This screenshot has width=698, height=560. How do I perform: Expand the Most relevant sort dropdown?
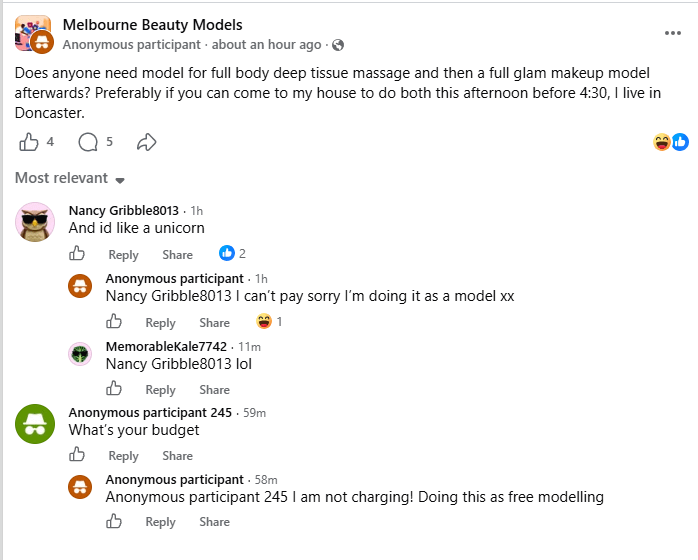pos(70,178)
